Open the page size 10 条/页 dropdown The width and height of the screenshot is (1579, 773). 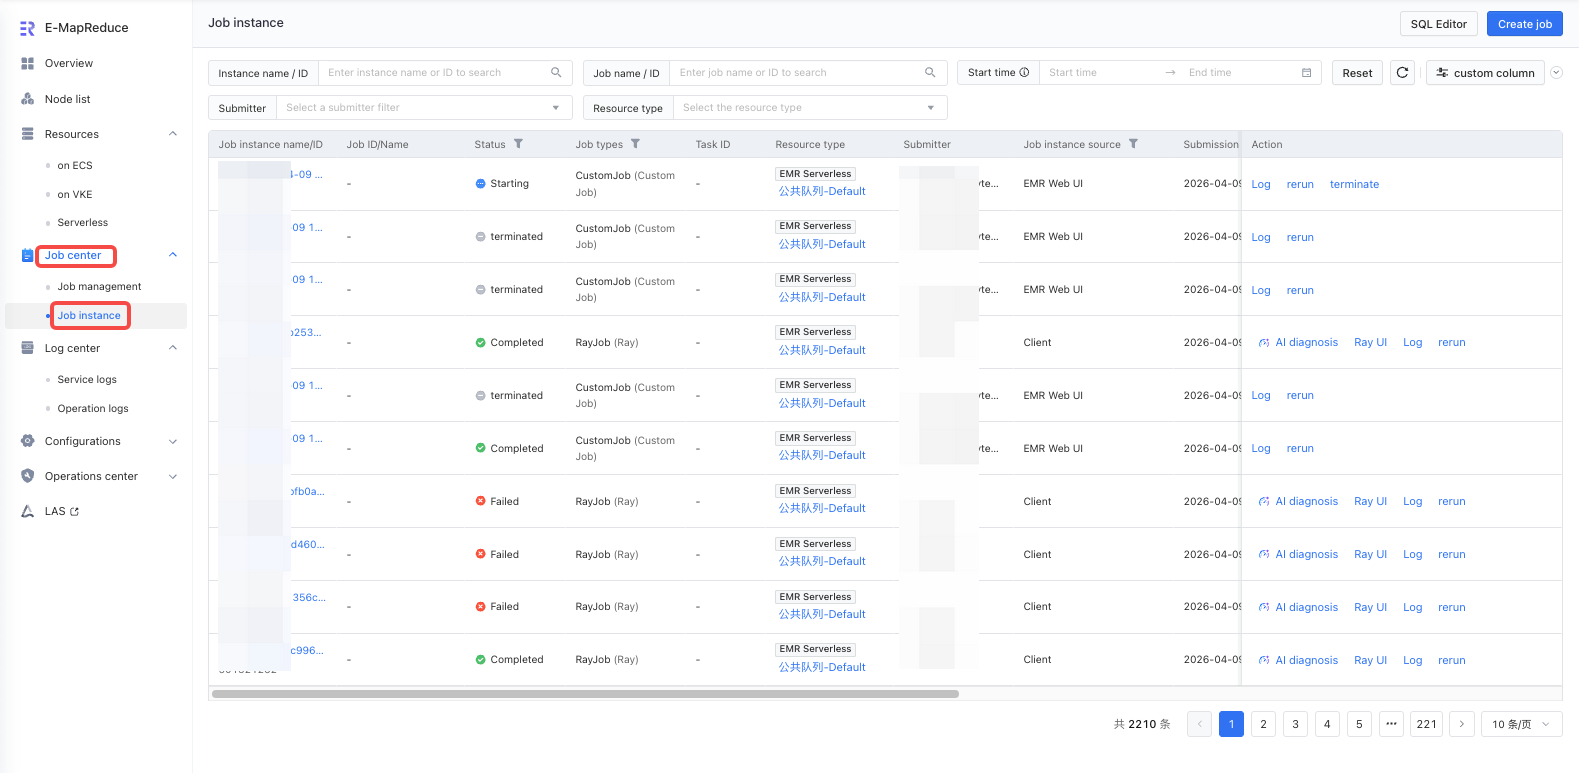click(1522, 724)
